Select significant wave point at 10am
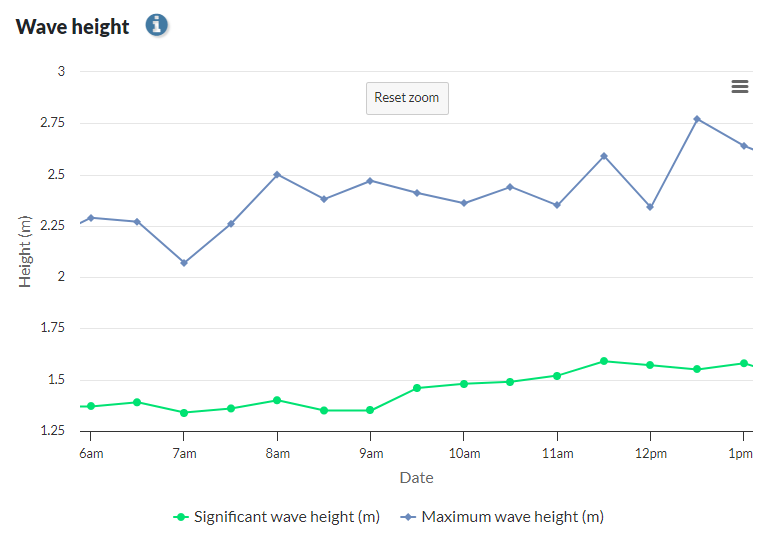 [464, 383]
